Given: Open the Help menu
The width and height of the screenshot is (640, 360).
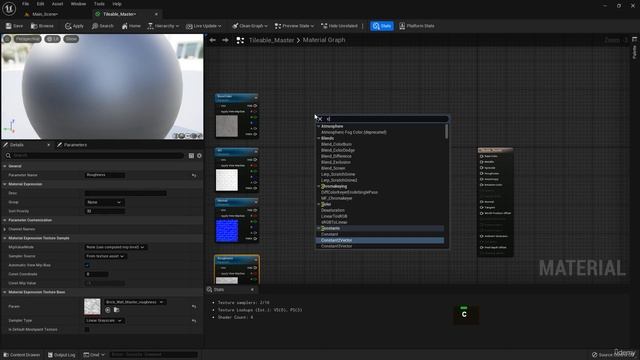Looking at the screenshot, I should tap(117, 4).
